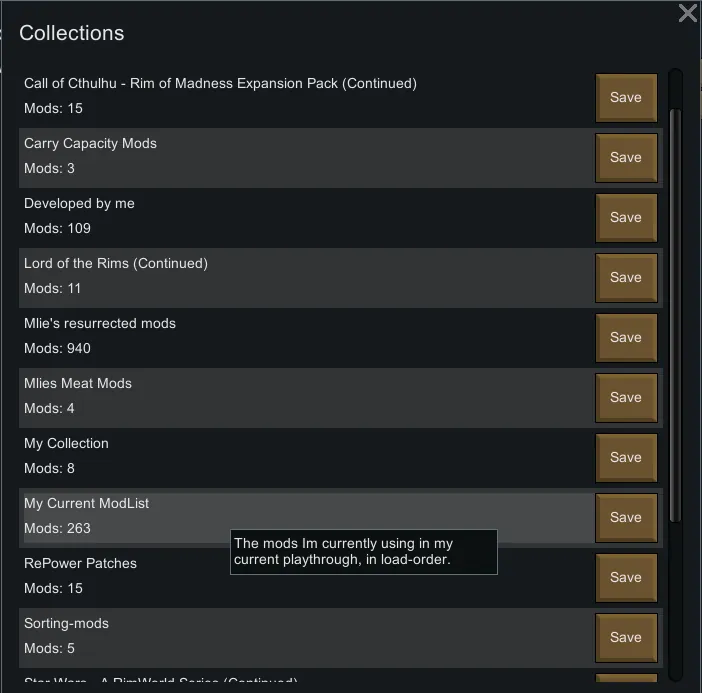Image resolution: width=702 pixels, height=693 pixels.
Task: Save My Current ModList collection
Action: tap(626, 517)
